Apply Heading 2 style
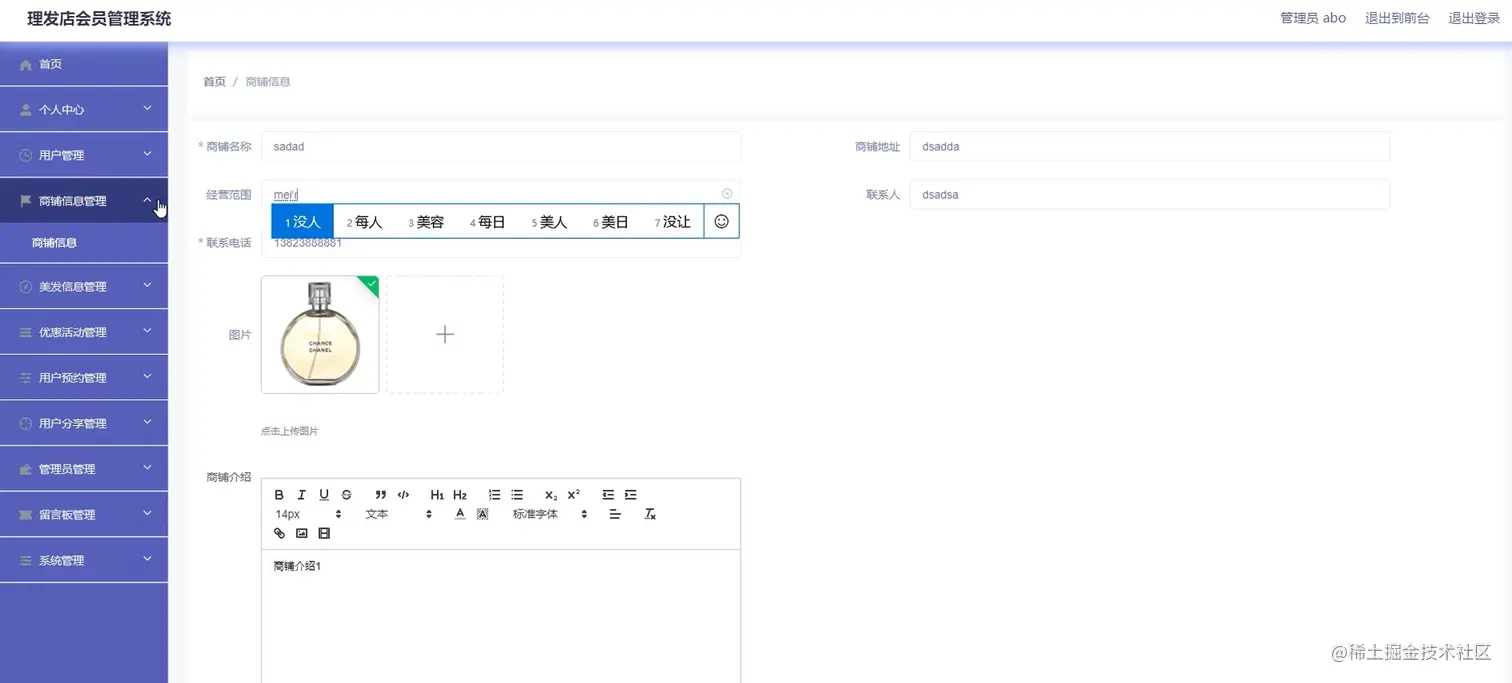 coord(460,495)
